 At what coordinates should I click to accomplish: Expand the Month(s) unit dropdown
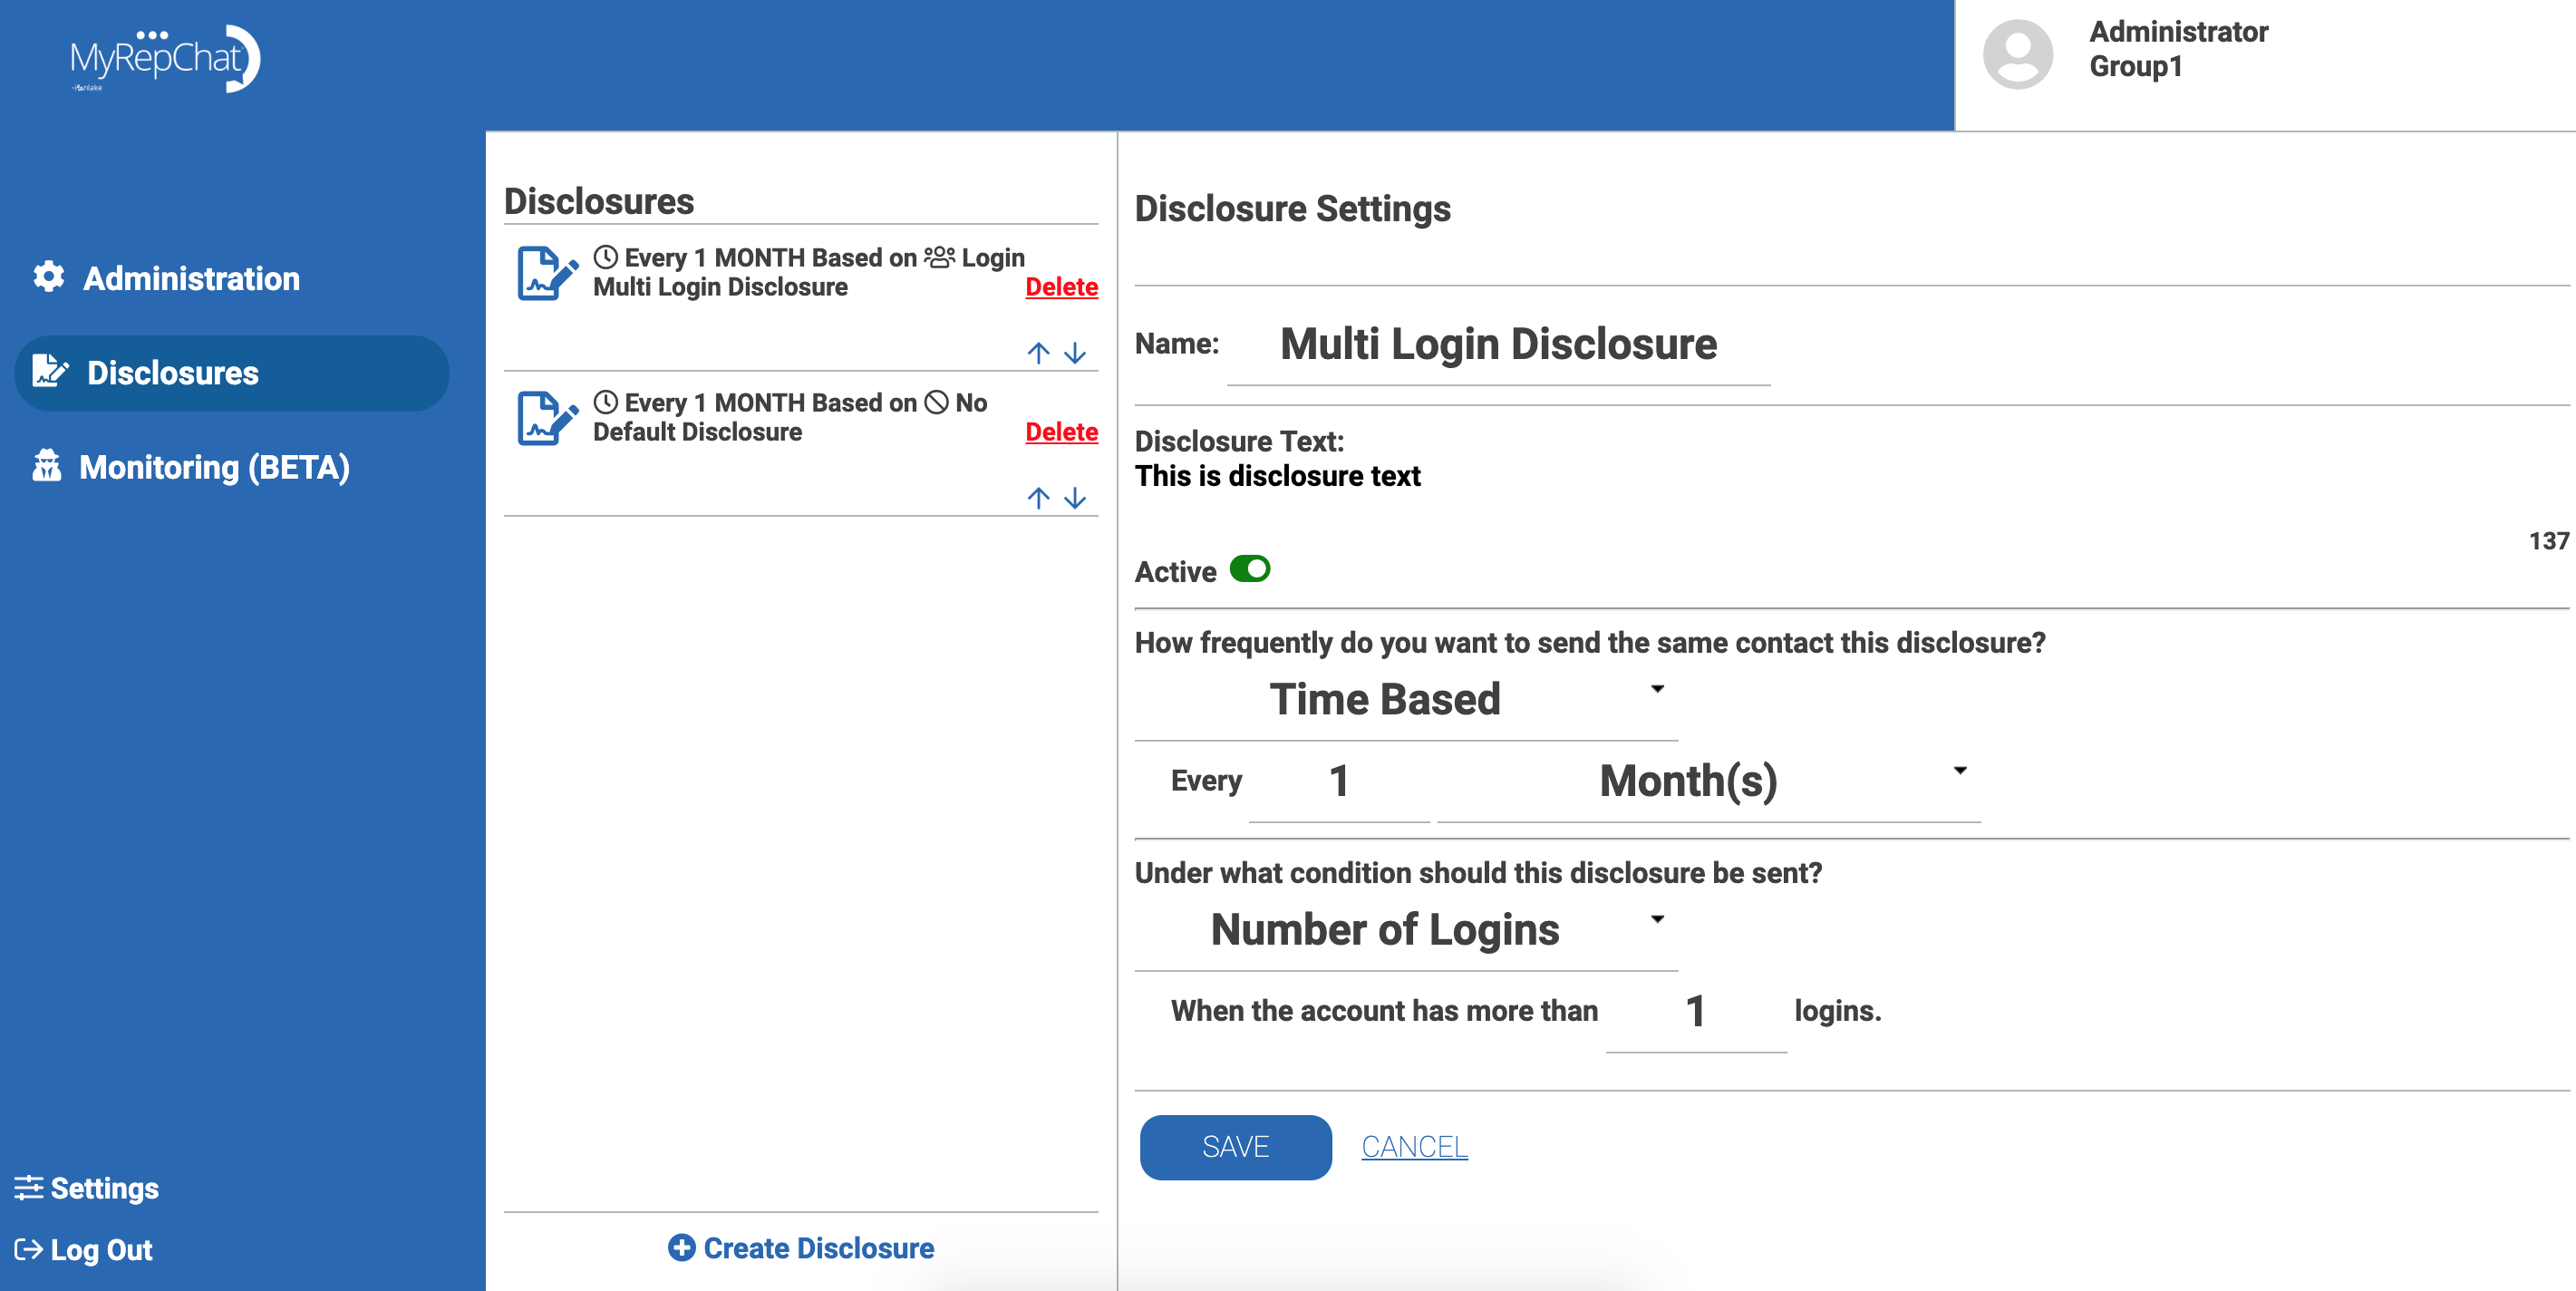[1707, 781]
